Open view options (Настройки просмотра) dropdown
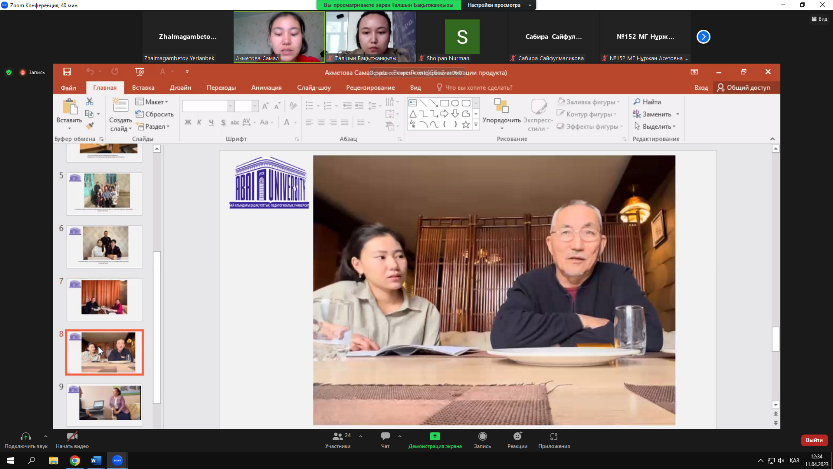 (x=494, y=5)
